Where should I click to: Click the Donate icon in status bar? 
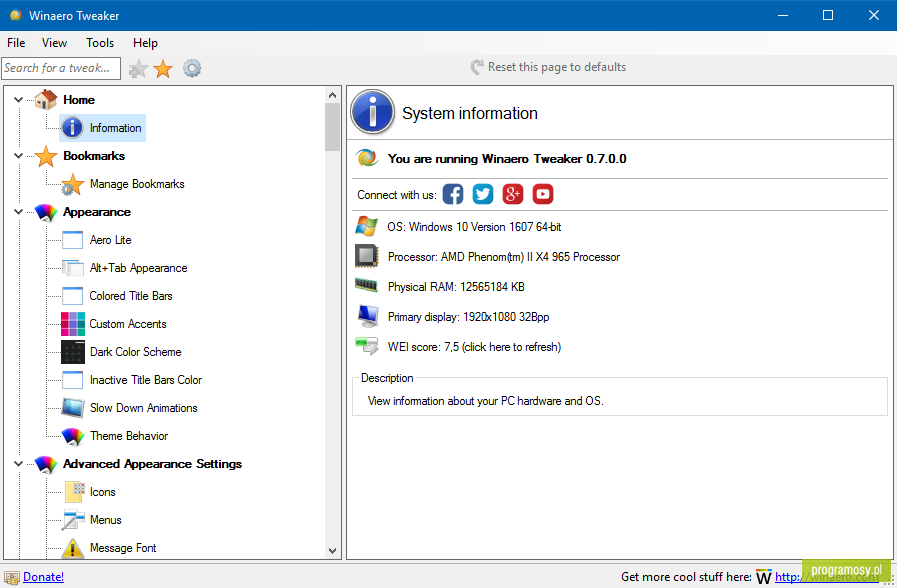pyautogui.click(x=11, y=577)
